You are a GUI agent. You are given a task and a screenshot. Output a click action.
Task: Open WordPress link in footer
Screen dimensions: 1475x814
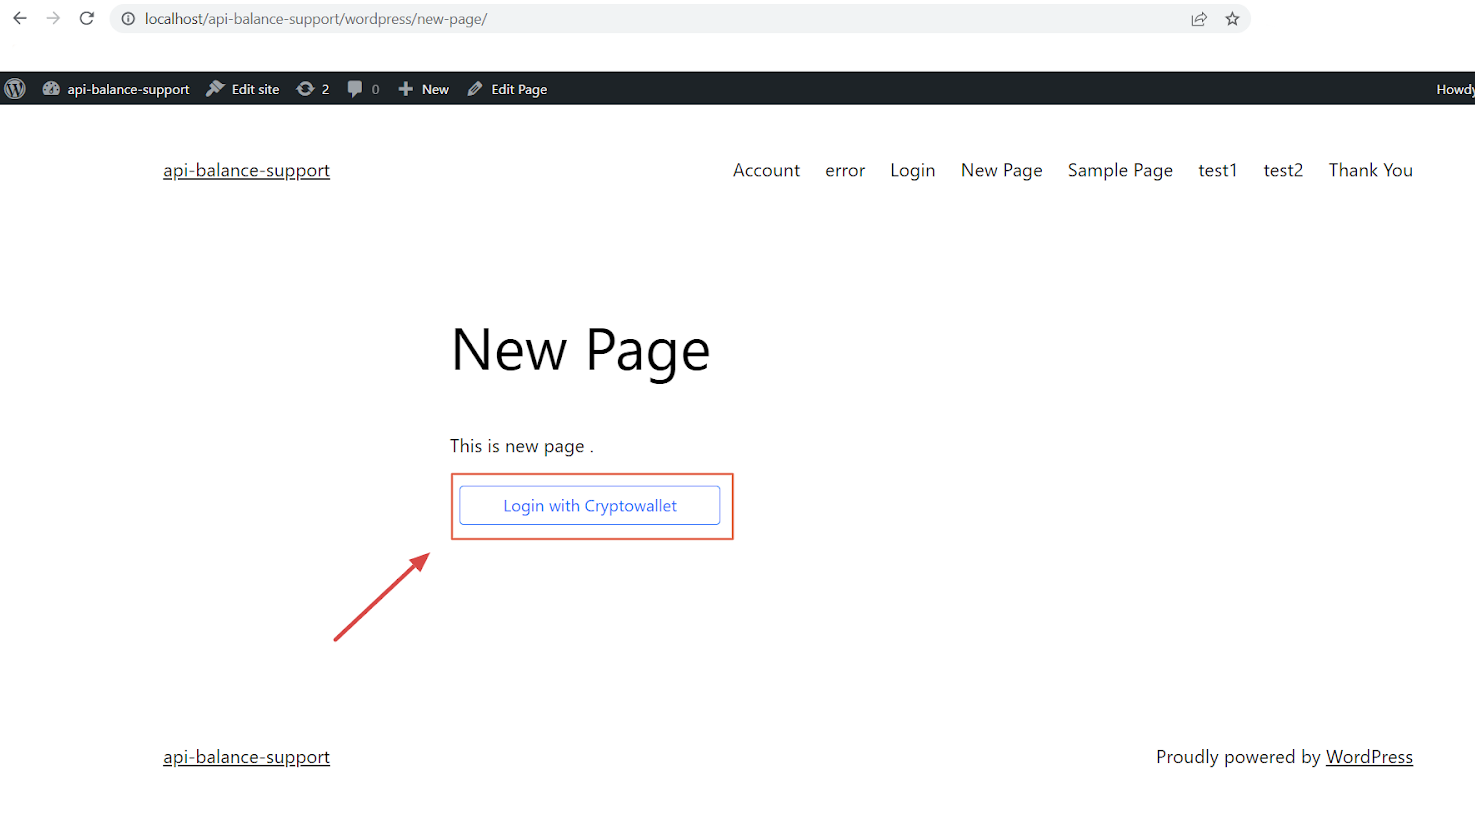[x=1369, y=757]
